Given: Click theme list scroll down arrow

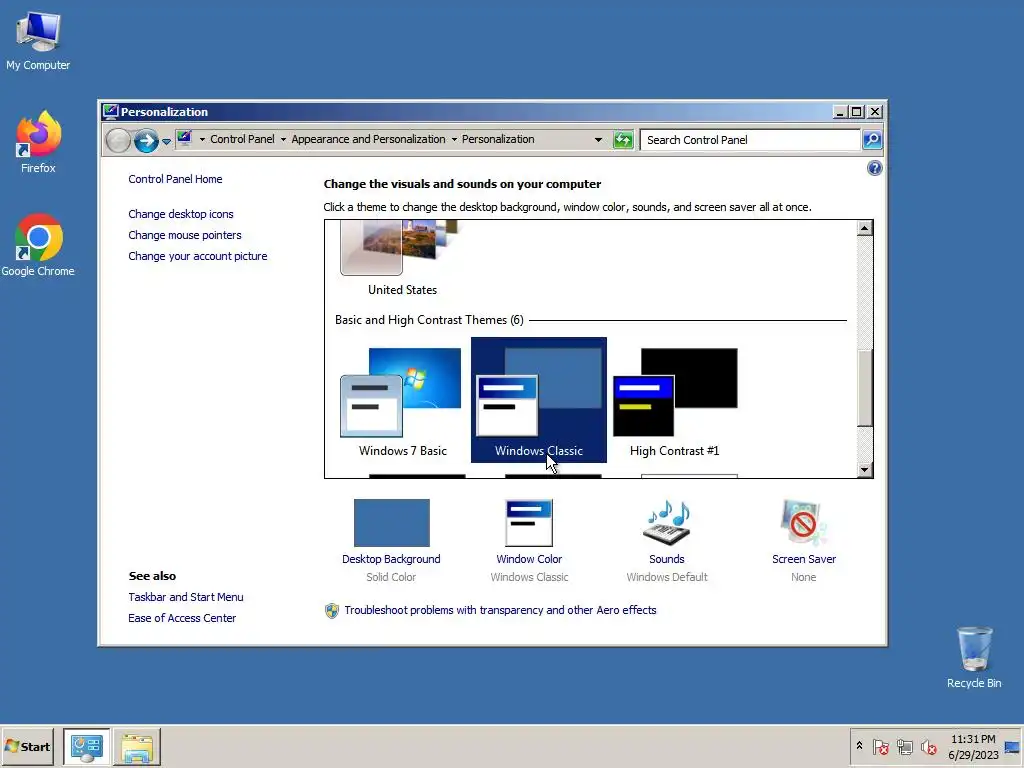Looking at the screenshot, I should coord(865,470).
